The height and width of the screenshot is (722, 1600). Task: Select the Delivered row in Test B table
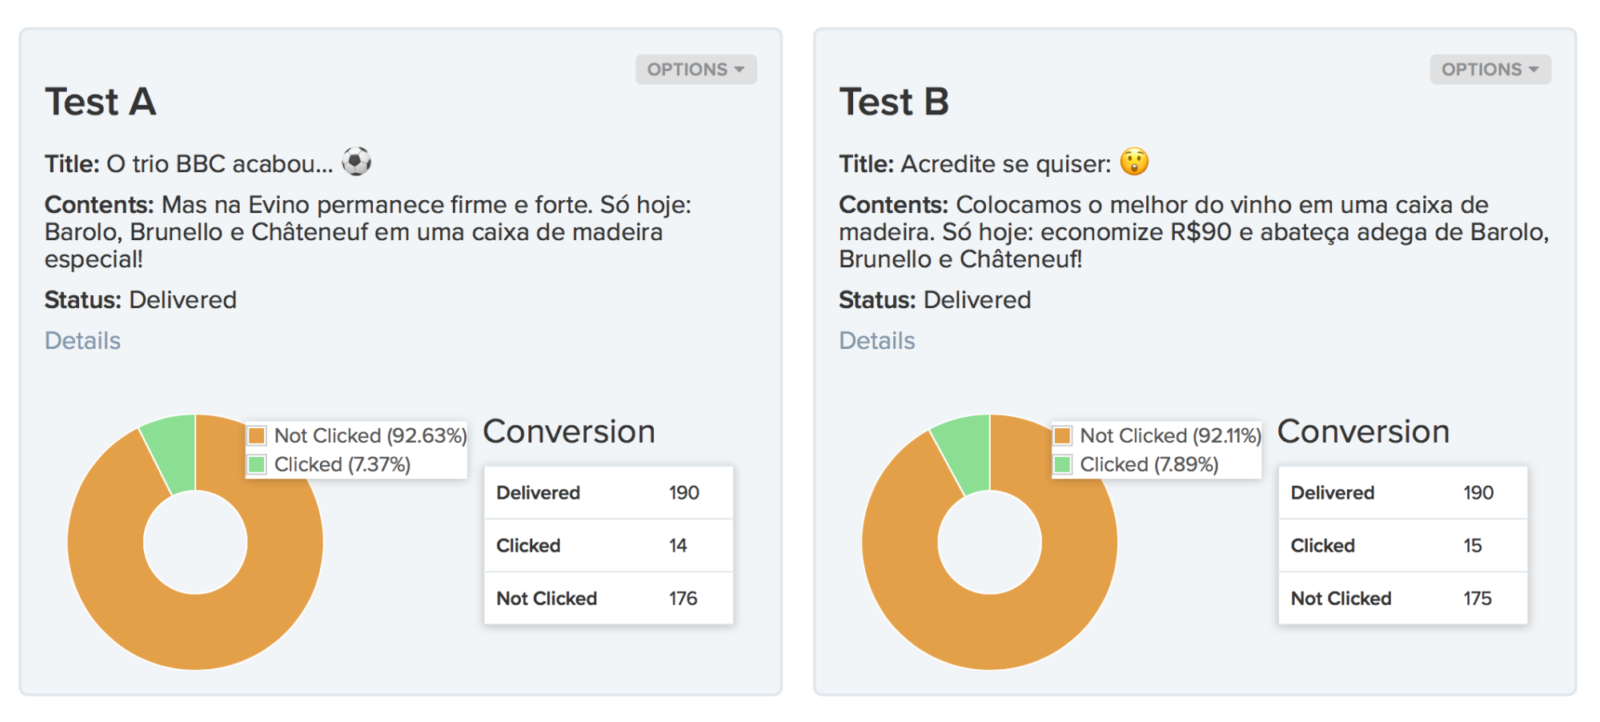[x=1402, y=493]
